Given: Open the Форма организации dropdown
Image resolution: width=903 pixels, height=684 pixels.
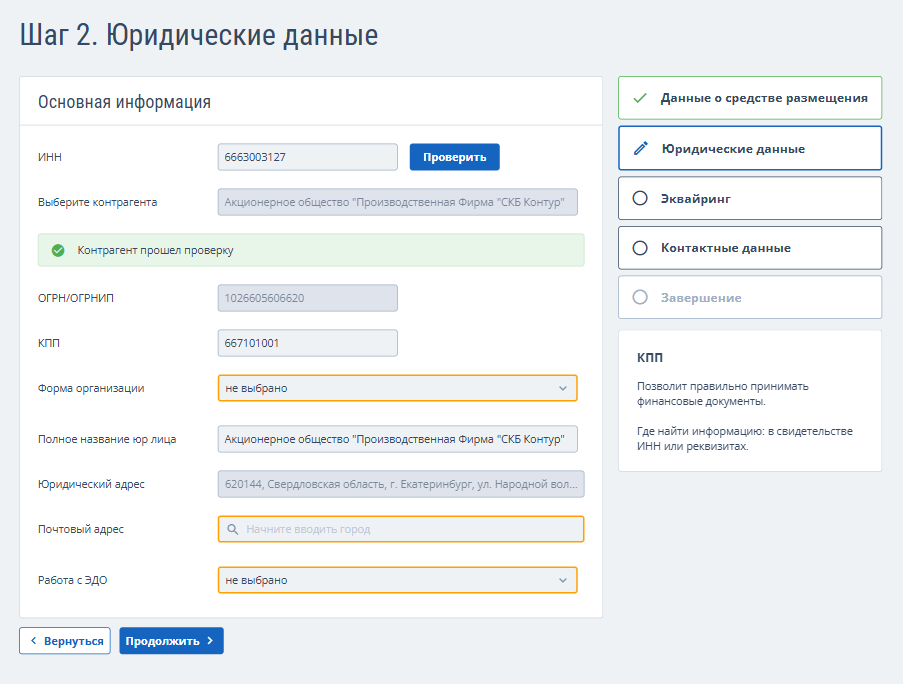Looking at the screenshot, I should pos(397,388).
